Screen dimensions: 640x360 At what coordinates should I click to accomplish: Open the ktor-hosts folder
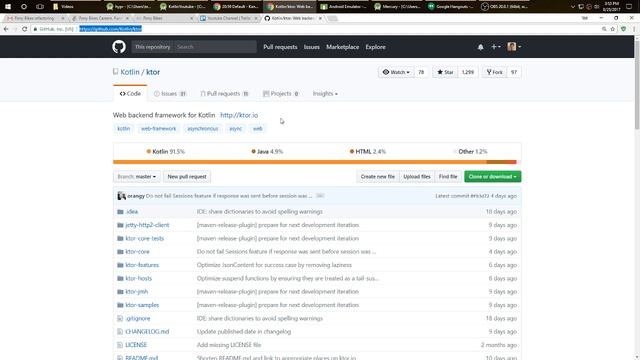139,278
